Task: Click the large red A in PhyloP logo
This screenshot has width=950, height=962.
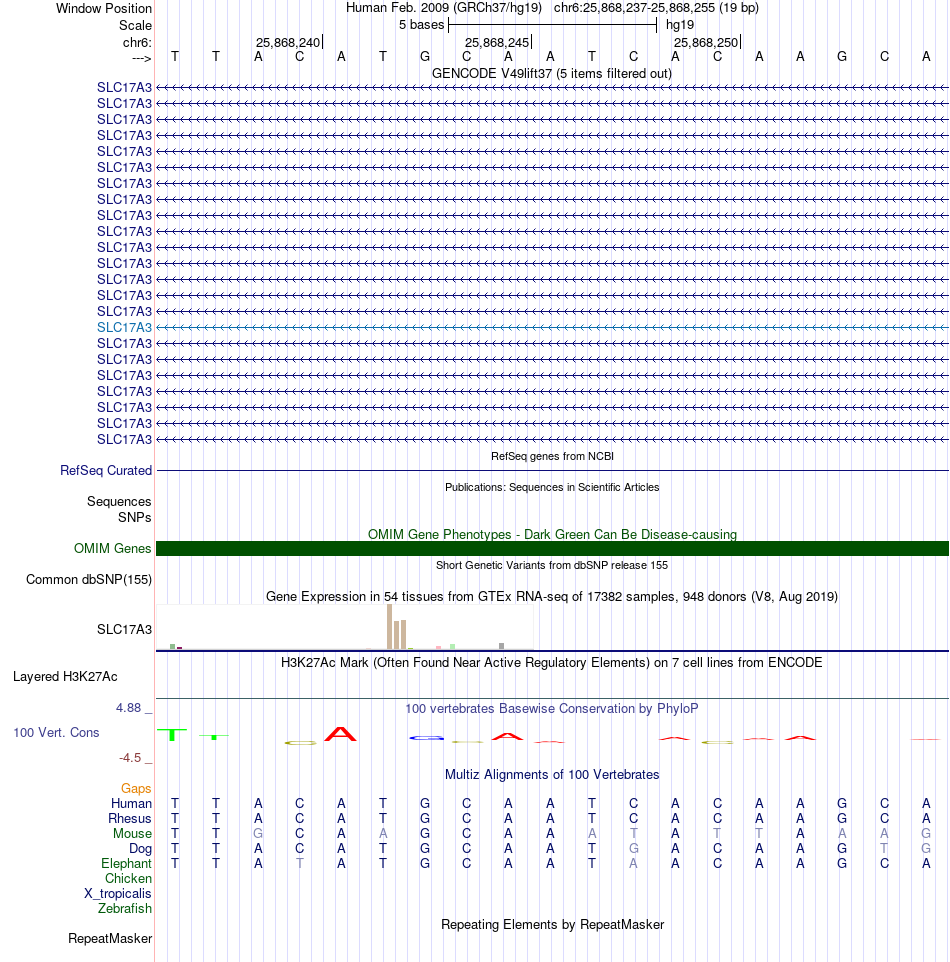Action: coord(341,734)
